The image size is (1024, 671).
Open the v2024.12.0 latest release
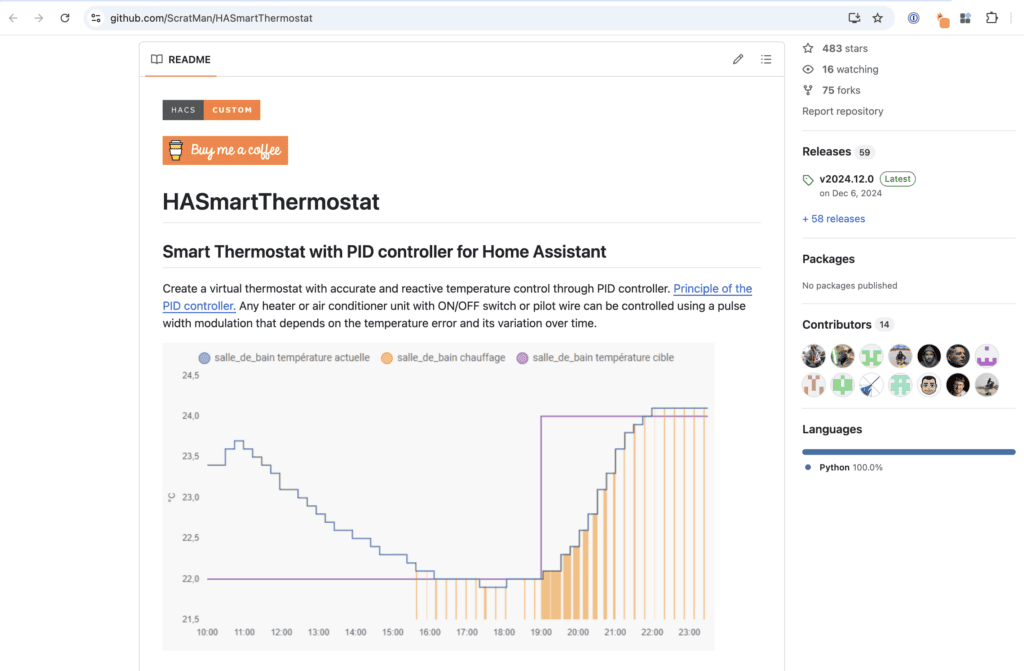coord(846,179)
